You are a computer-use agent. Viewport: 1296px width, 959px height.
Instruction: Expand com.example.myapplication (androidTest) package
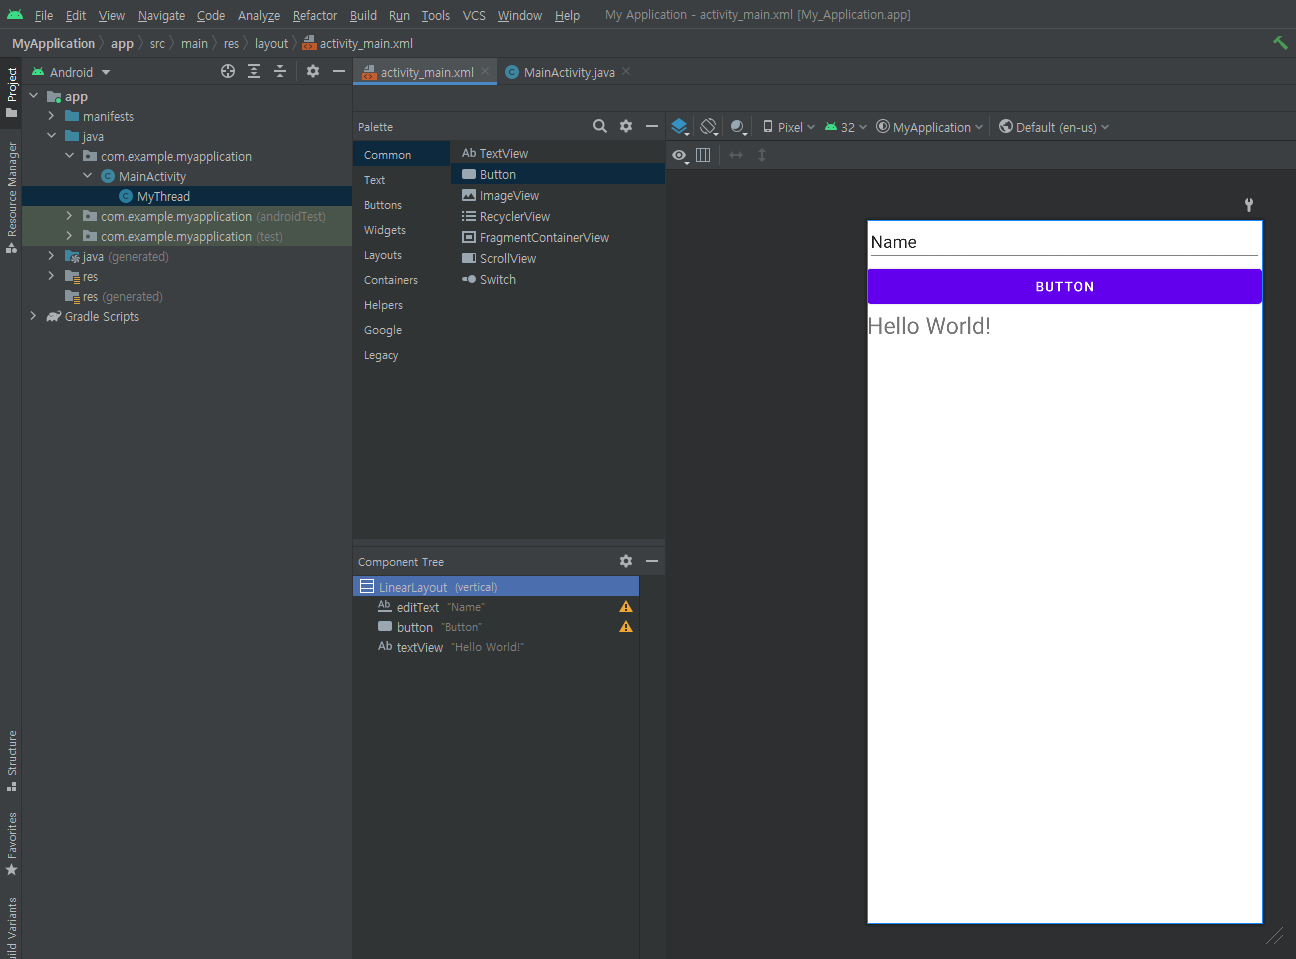click(70, 216)
